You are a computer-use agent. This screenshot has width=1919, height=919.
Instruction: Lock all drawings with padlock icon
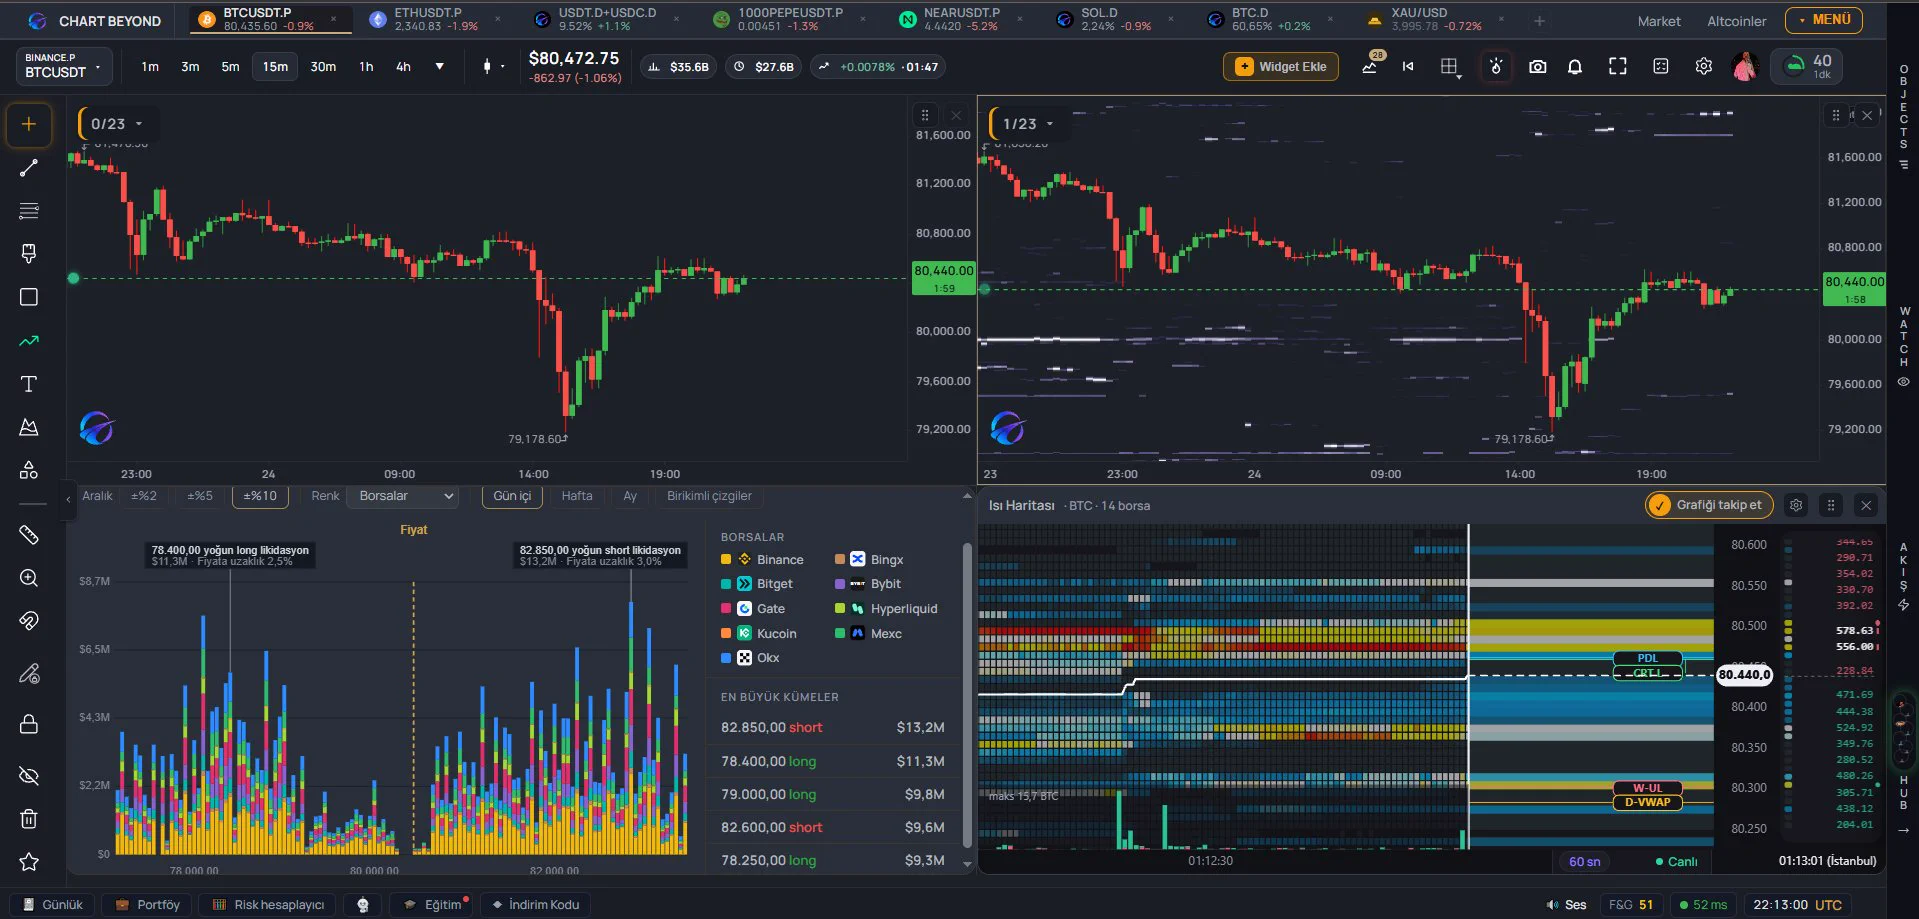click(x=29, y=724)
